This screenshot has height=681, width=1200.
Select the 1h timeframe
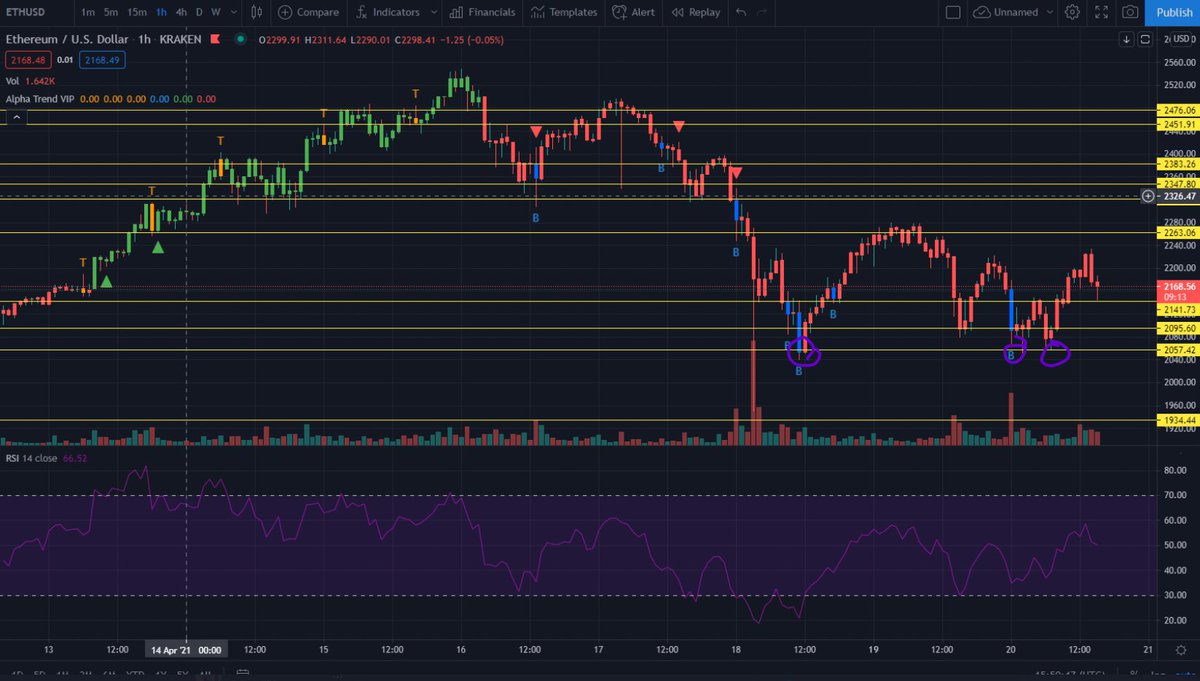coord(161,12)
